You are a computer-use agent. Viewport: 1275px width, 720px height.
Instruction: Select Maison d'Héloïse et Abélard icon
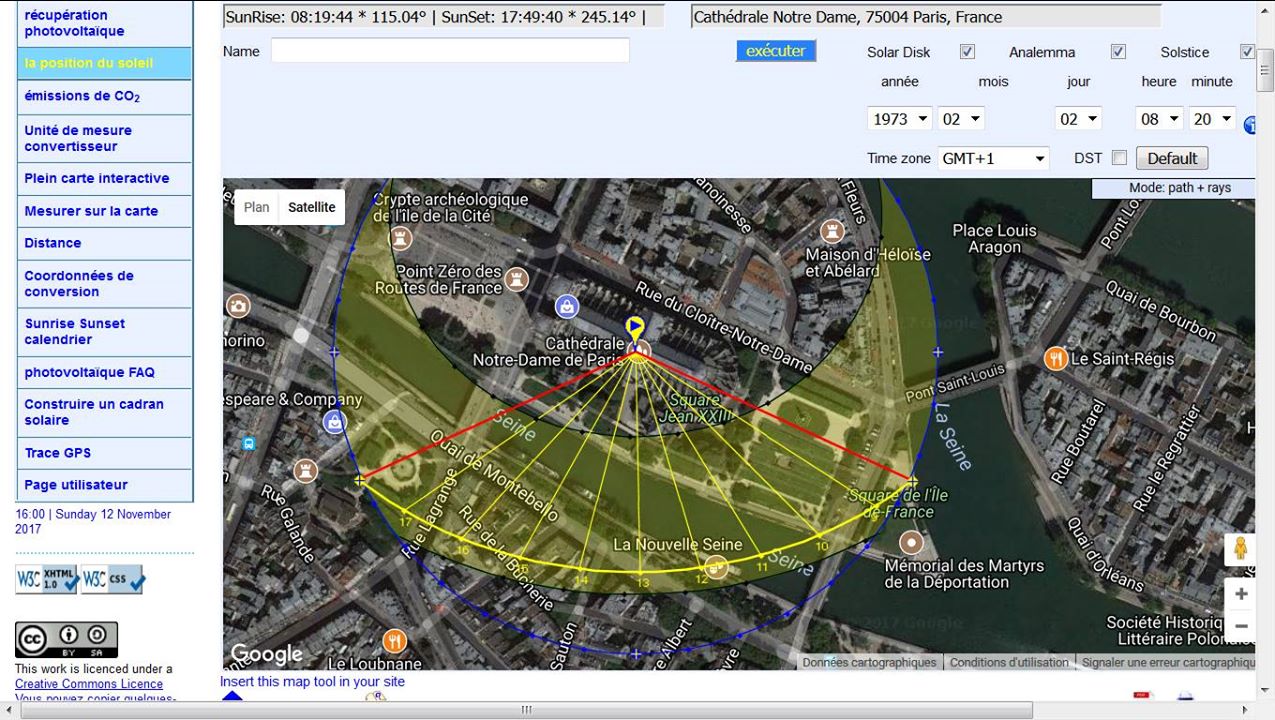(834, 230)
